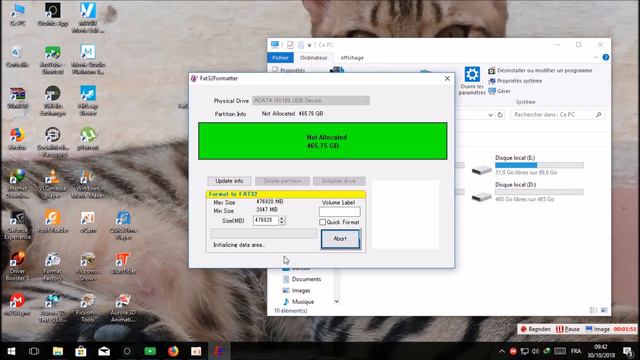Image resolution: width=640 pixels, height=360 pixels.
Task: Click the Beenden stop recording button
Action: [x=535, y=329]
